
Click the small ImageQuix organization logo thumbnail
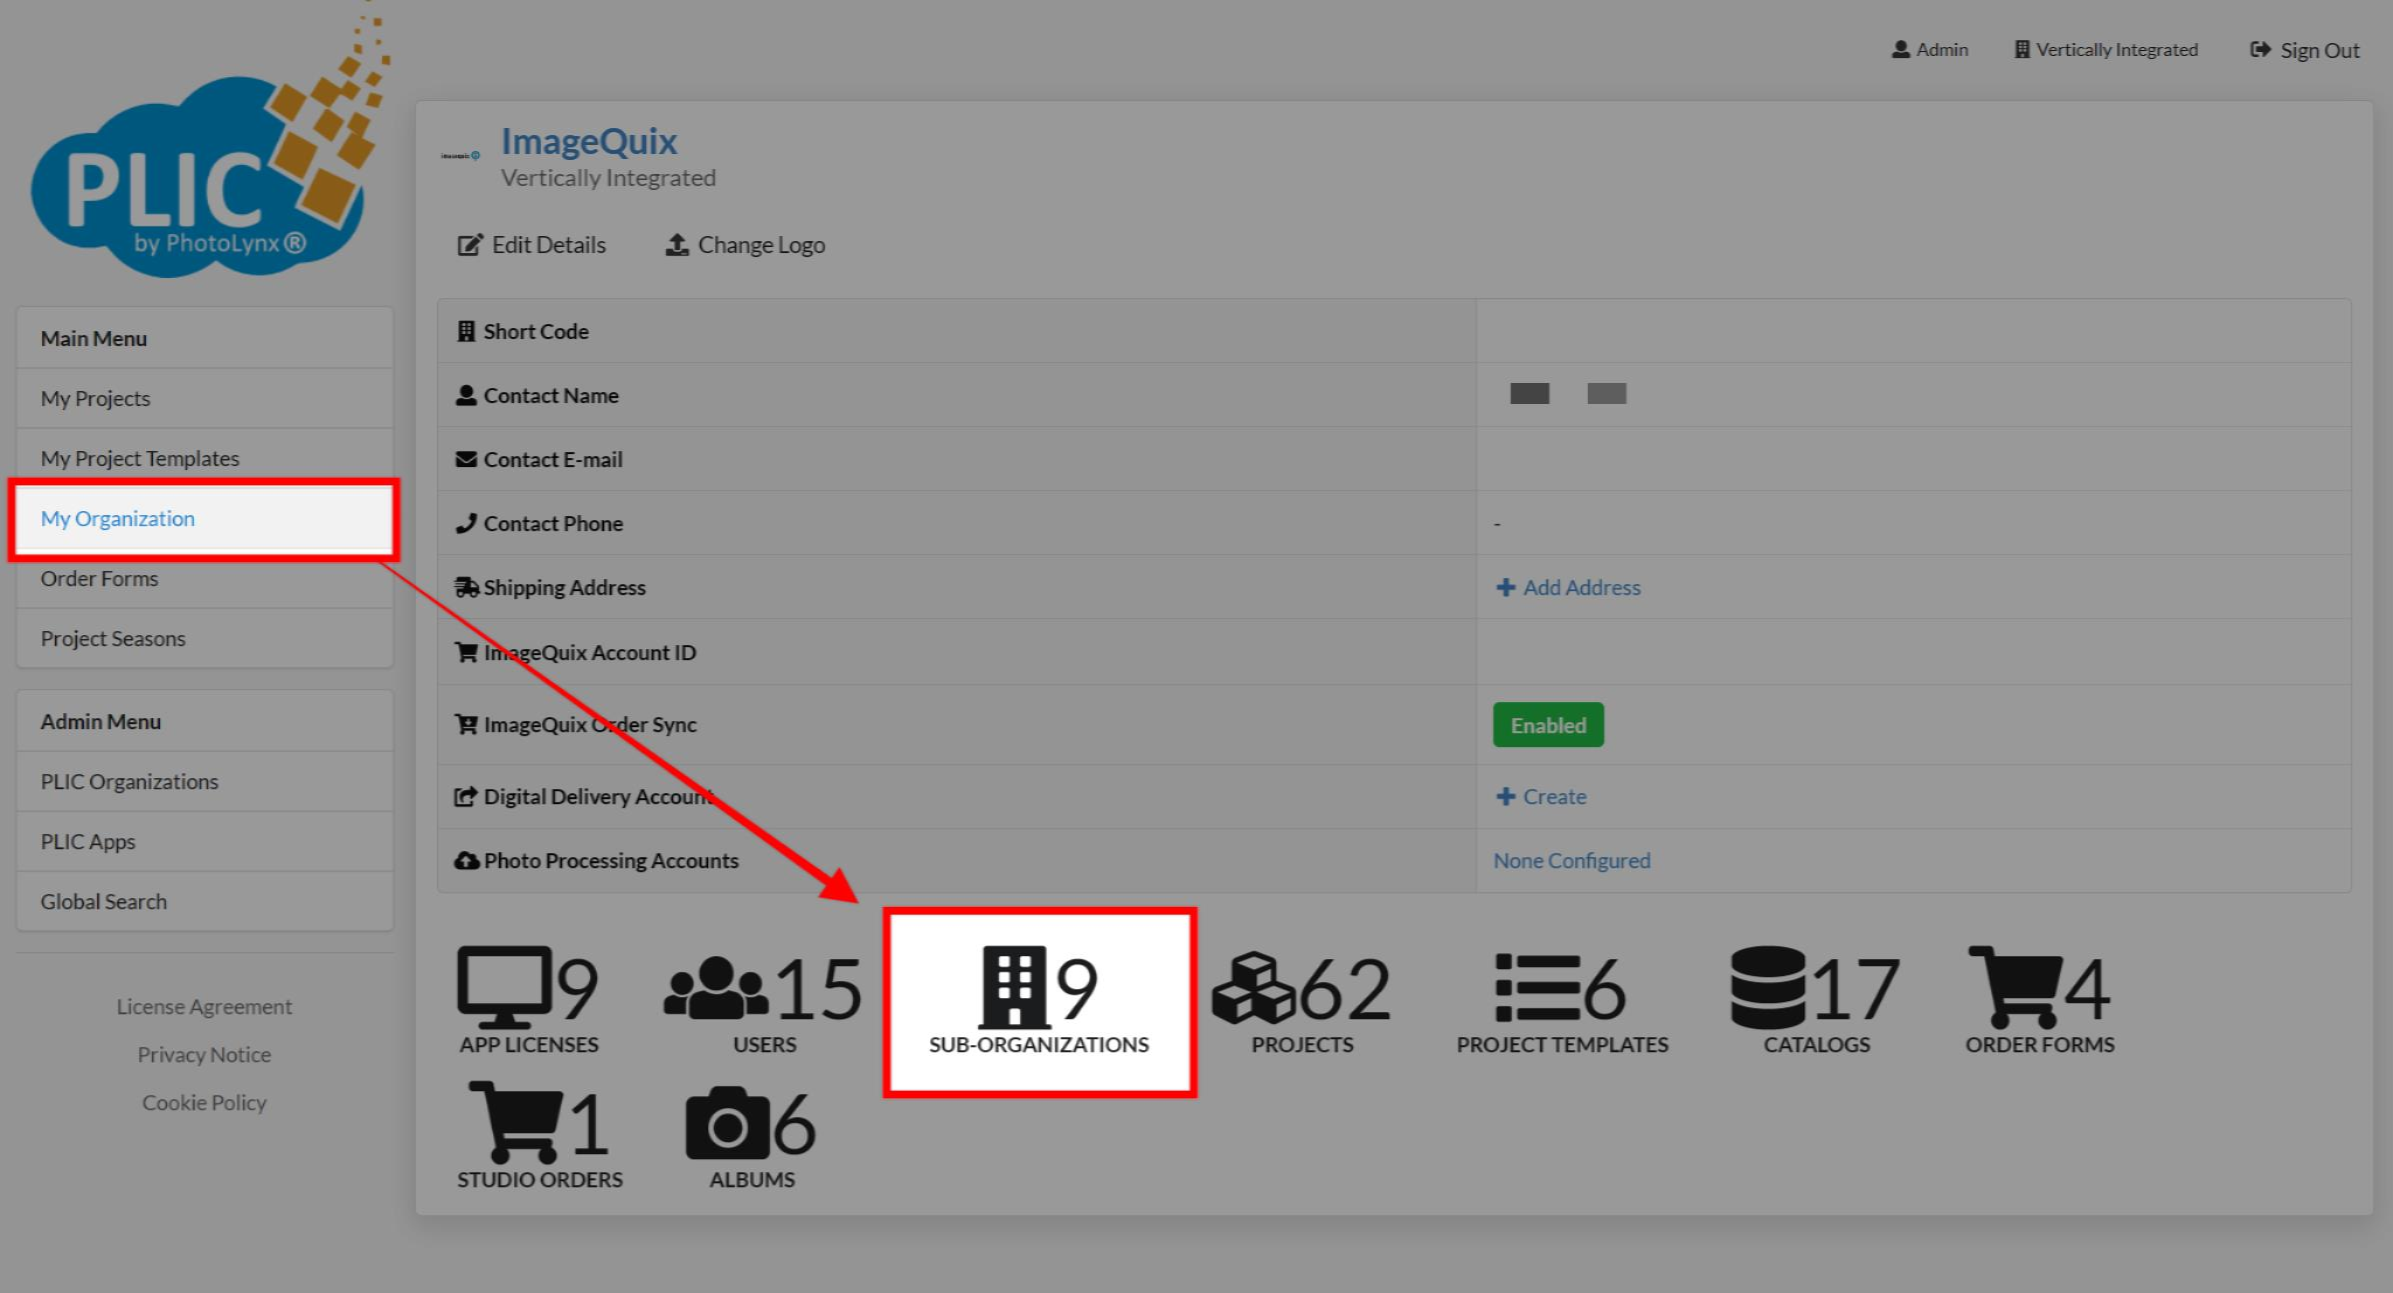(x=461, y=155)
